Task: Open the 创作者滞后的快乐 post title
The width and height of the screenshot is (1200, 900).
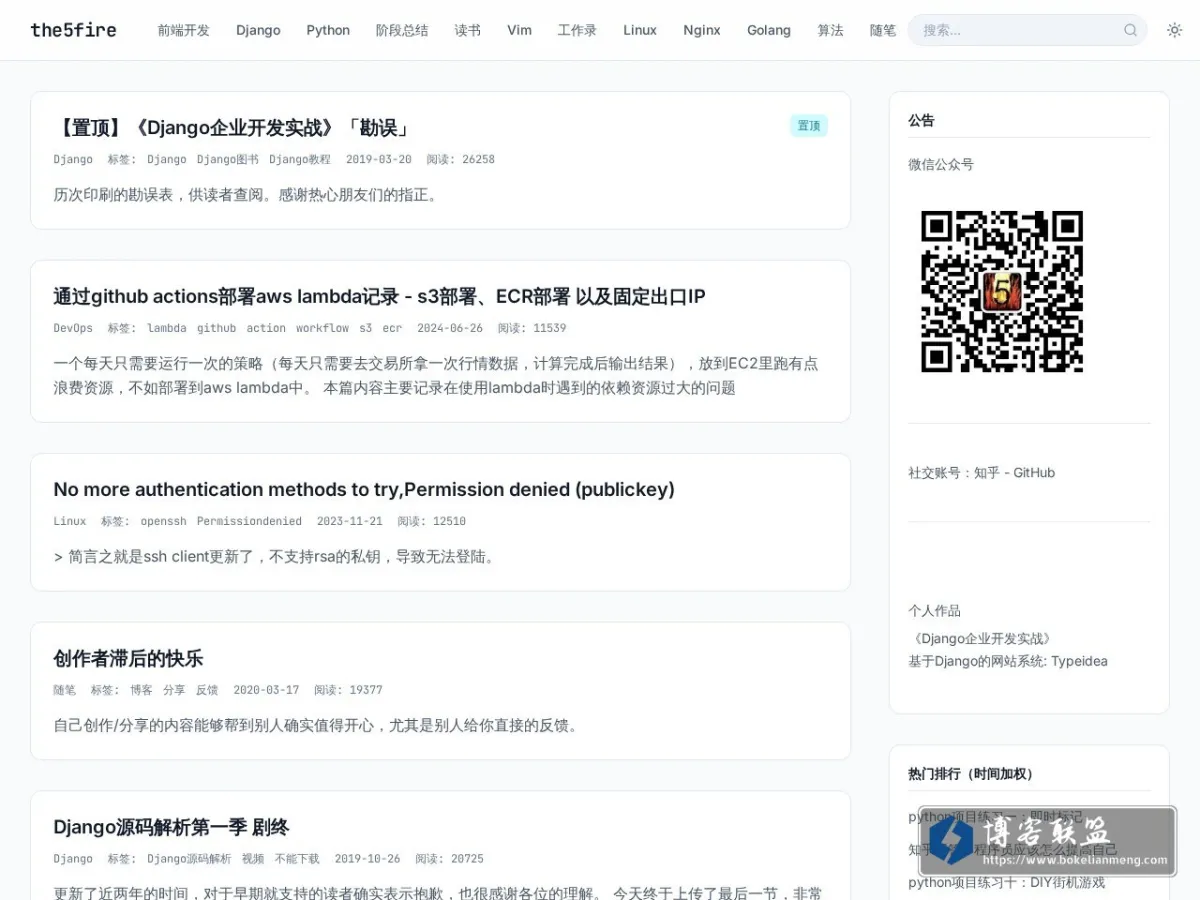Action: pyautogui.click(x=128, y=658)
